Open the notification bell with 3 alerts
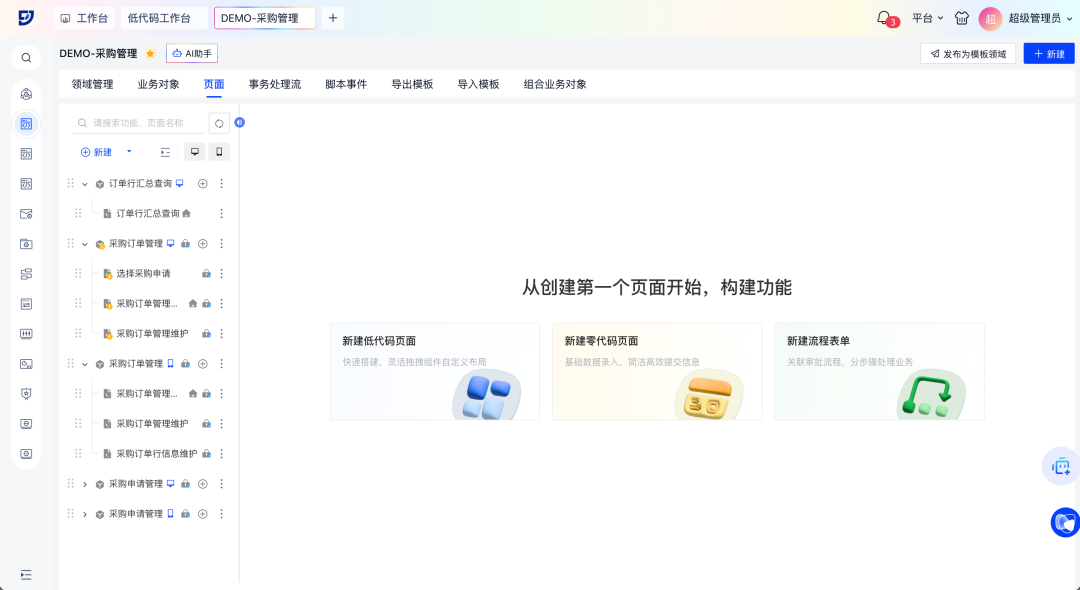1080x590 pixels. [x=884, y=18]
